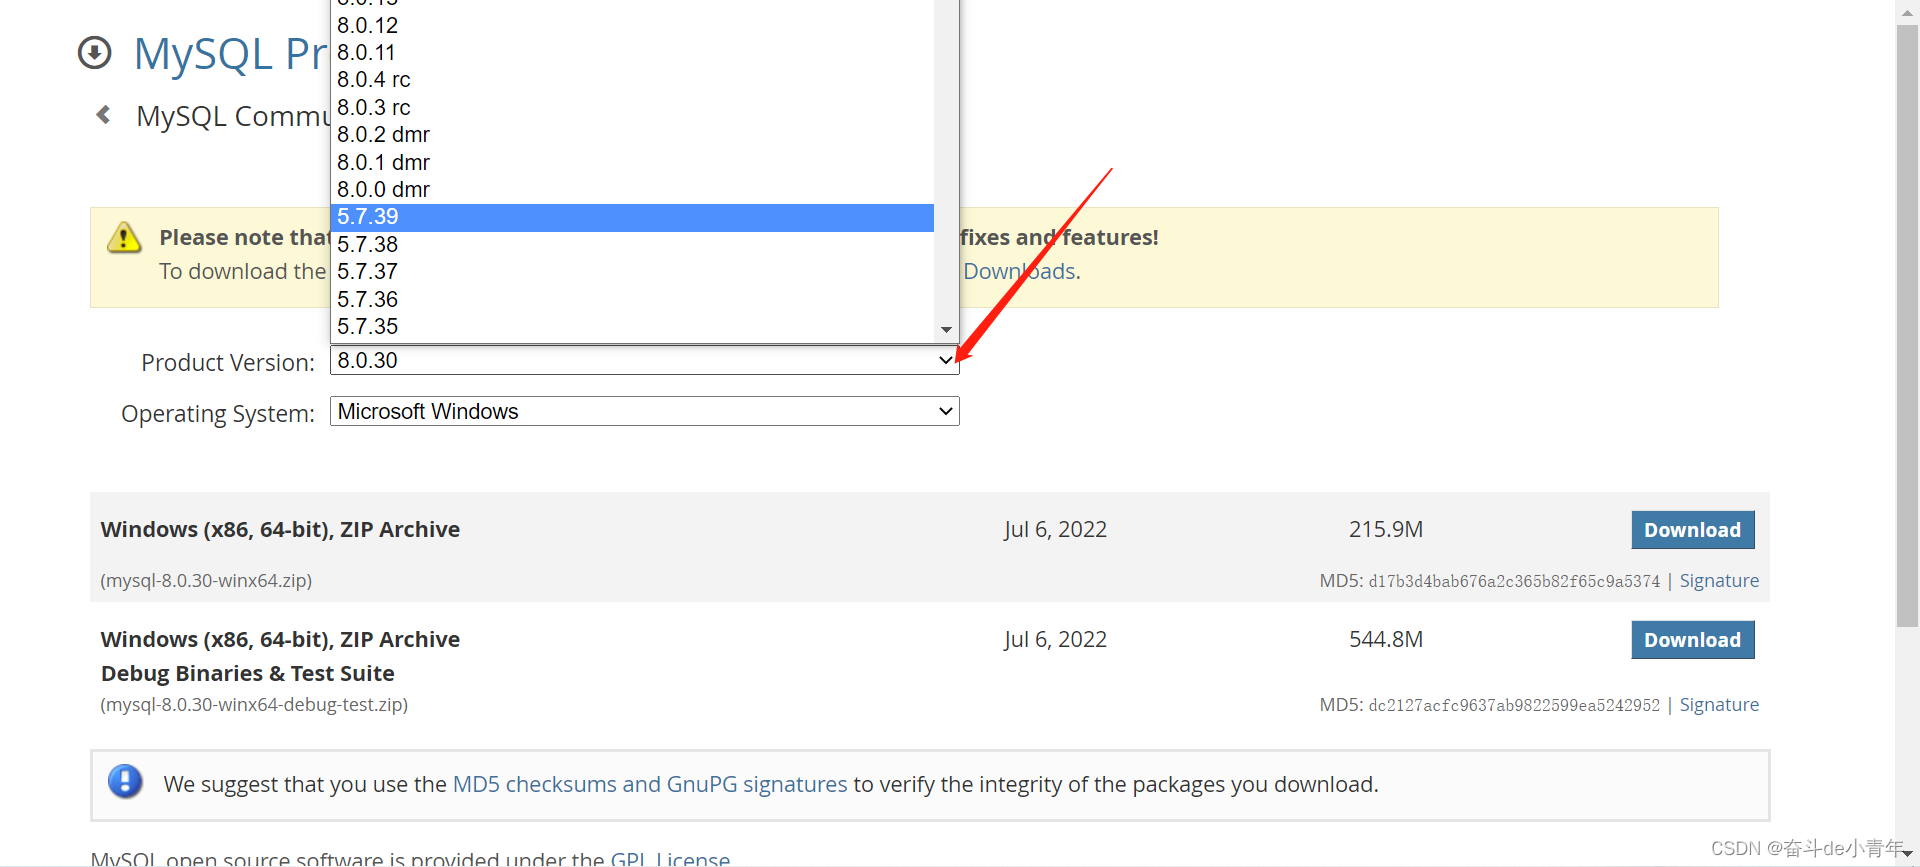
Task: Open MD5 checksums and GnuPG signatures link
Action: pyautogui.click(x=650, y=784)
